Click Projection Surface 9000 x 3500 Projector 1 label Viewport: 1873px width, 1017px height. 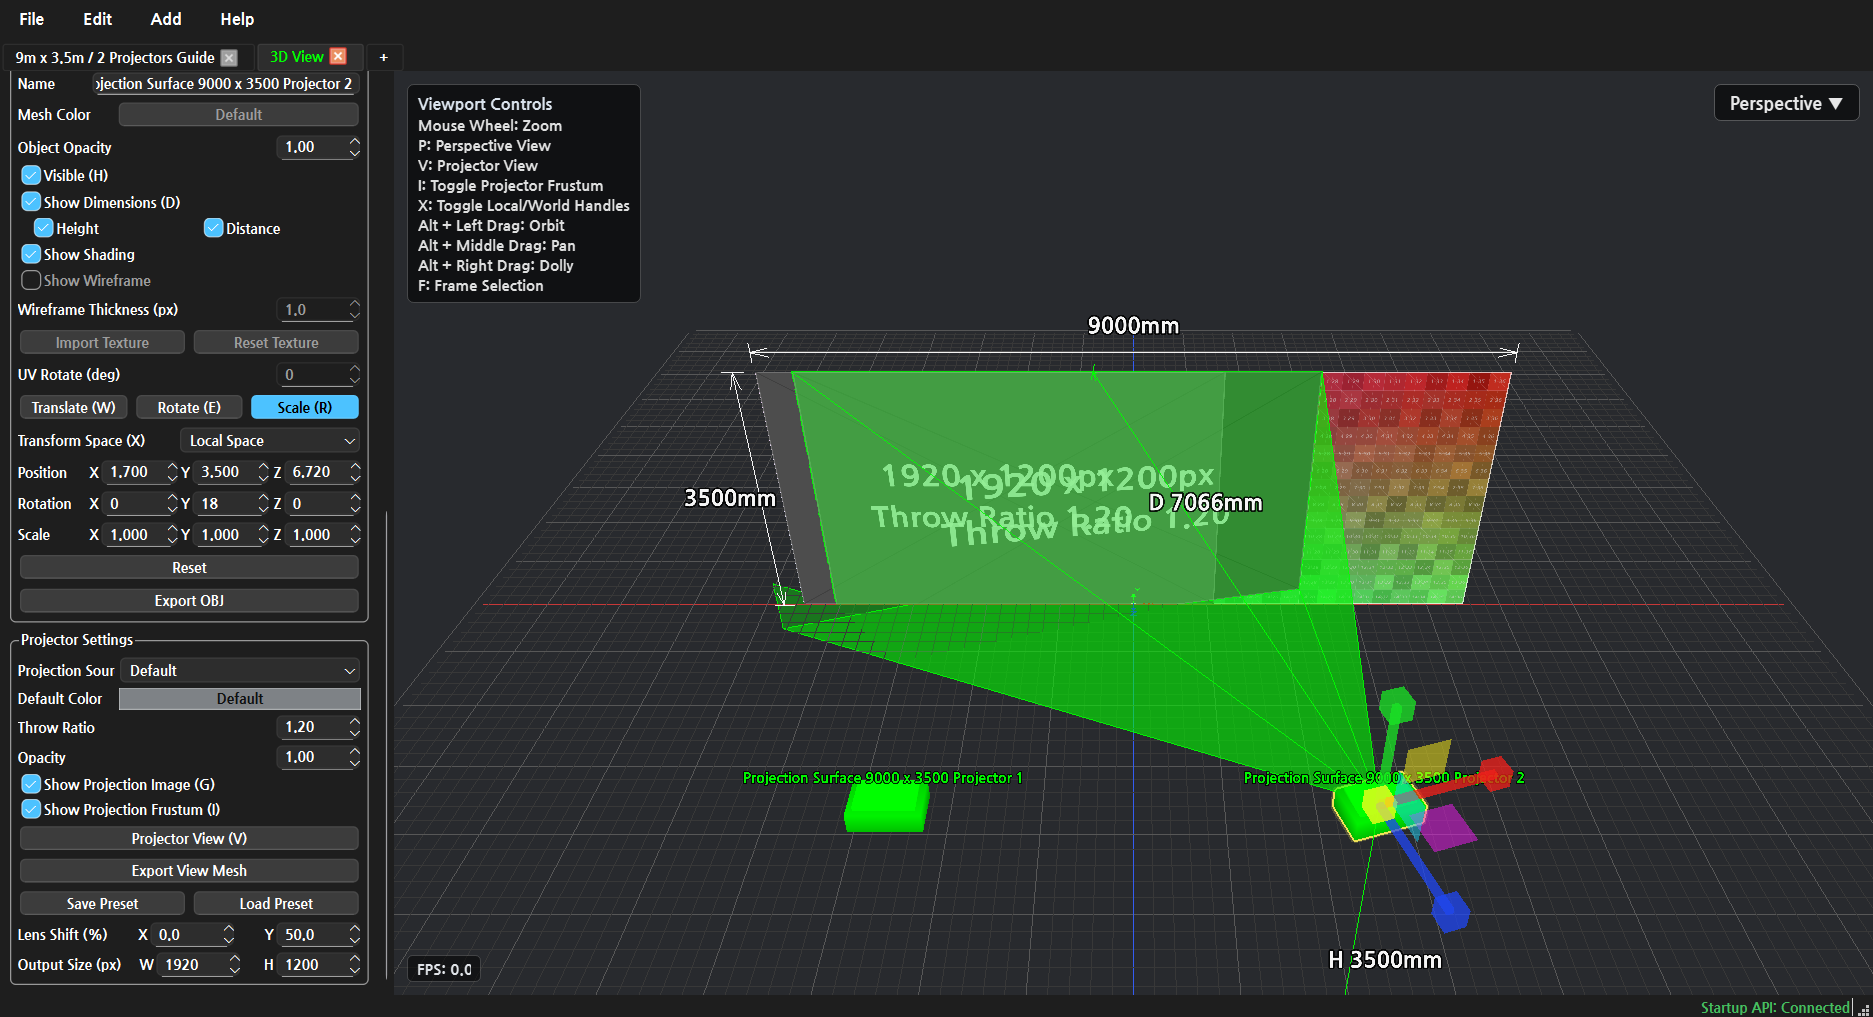click(882, 778)
